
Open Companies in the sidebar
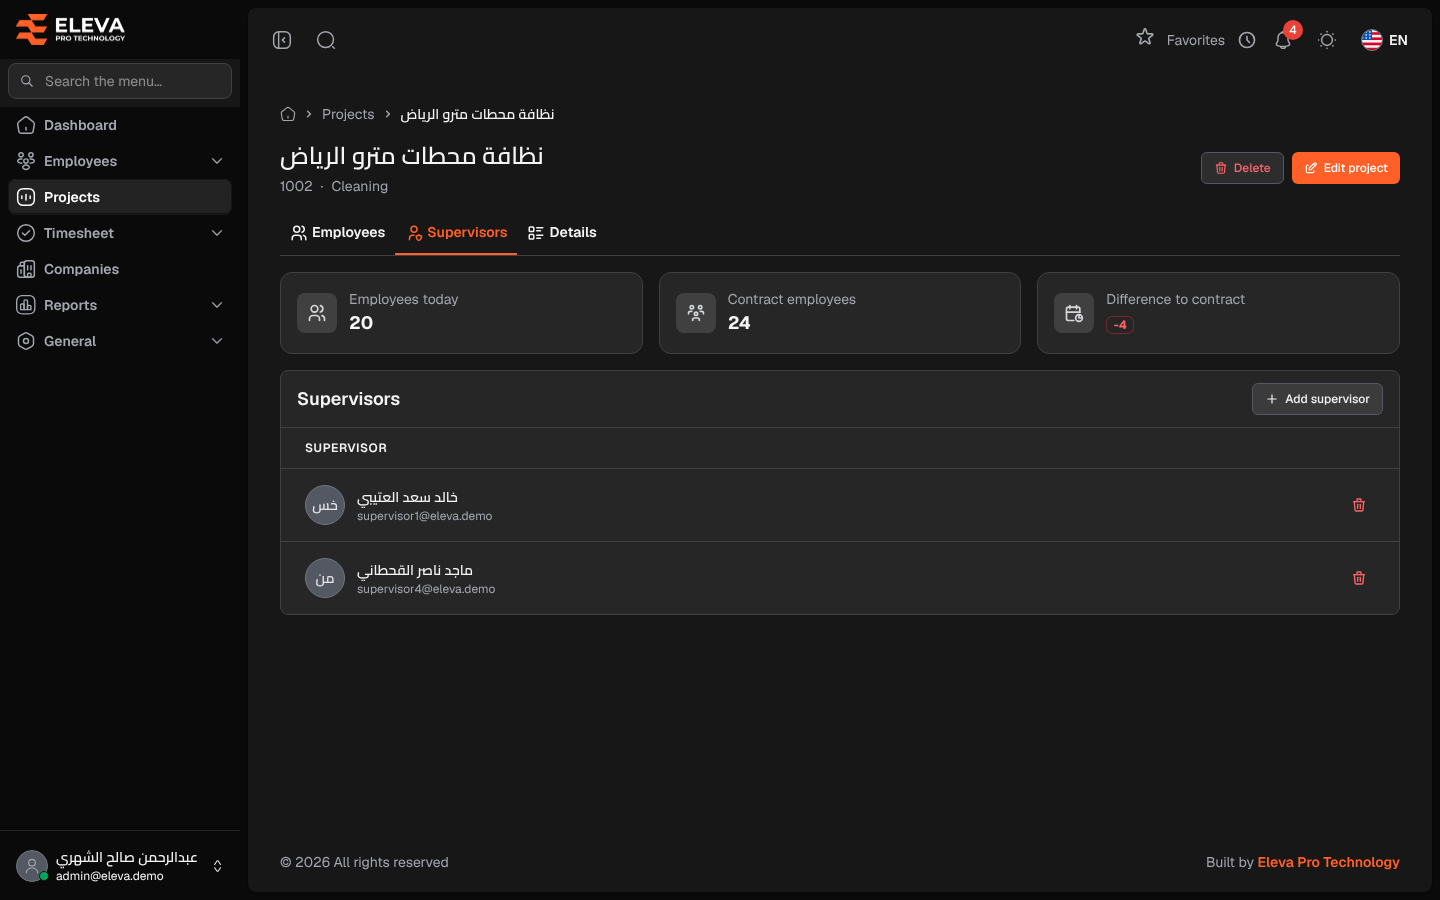[120, 269]
